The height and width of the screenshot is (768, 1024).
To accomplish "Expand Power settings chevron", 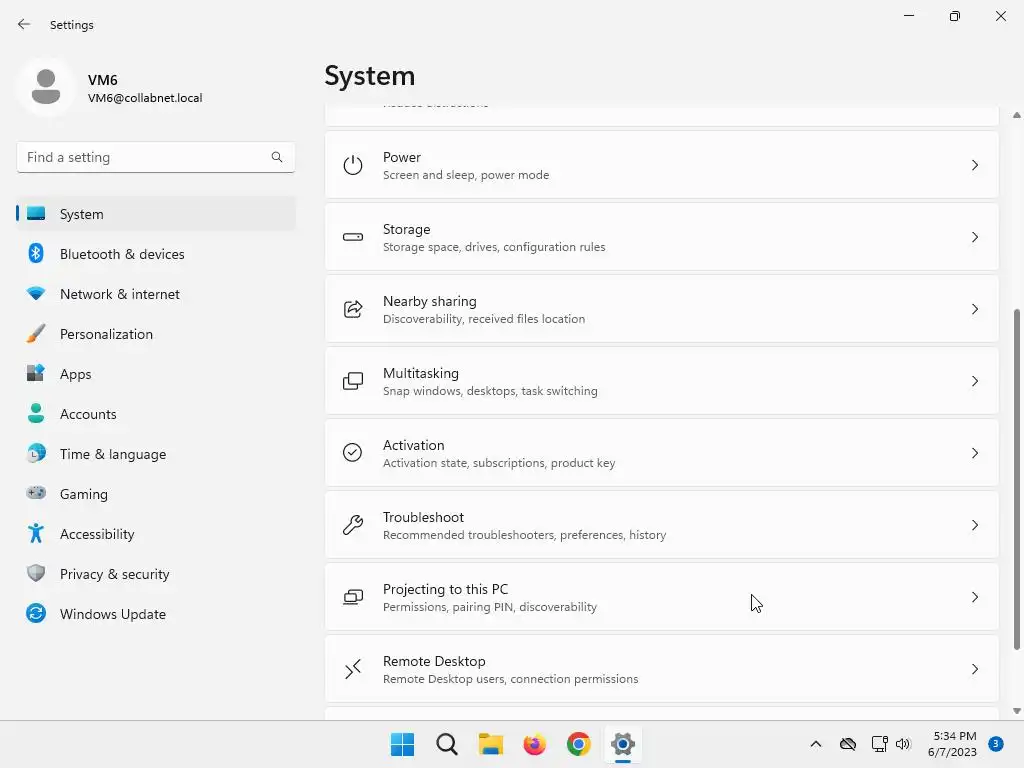I will click(x=974, y=165).
